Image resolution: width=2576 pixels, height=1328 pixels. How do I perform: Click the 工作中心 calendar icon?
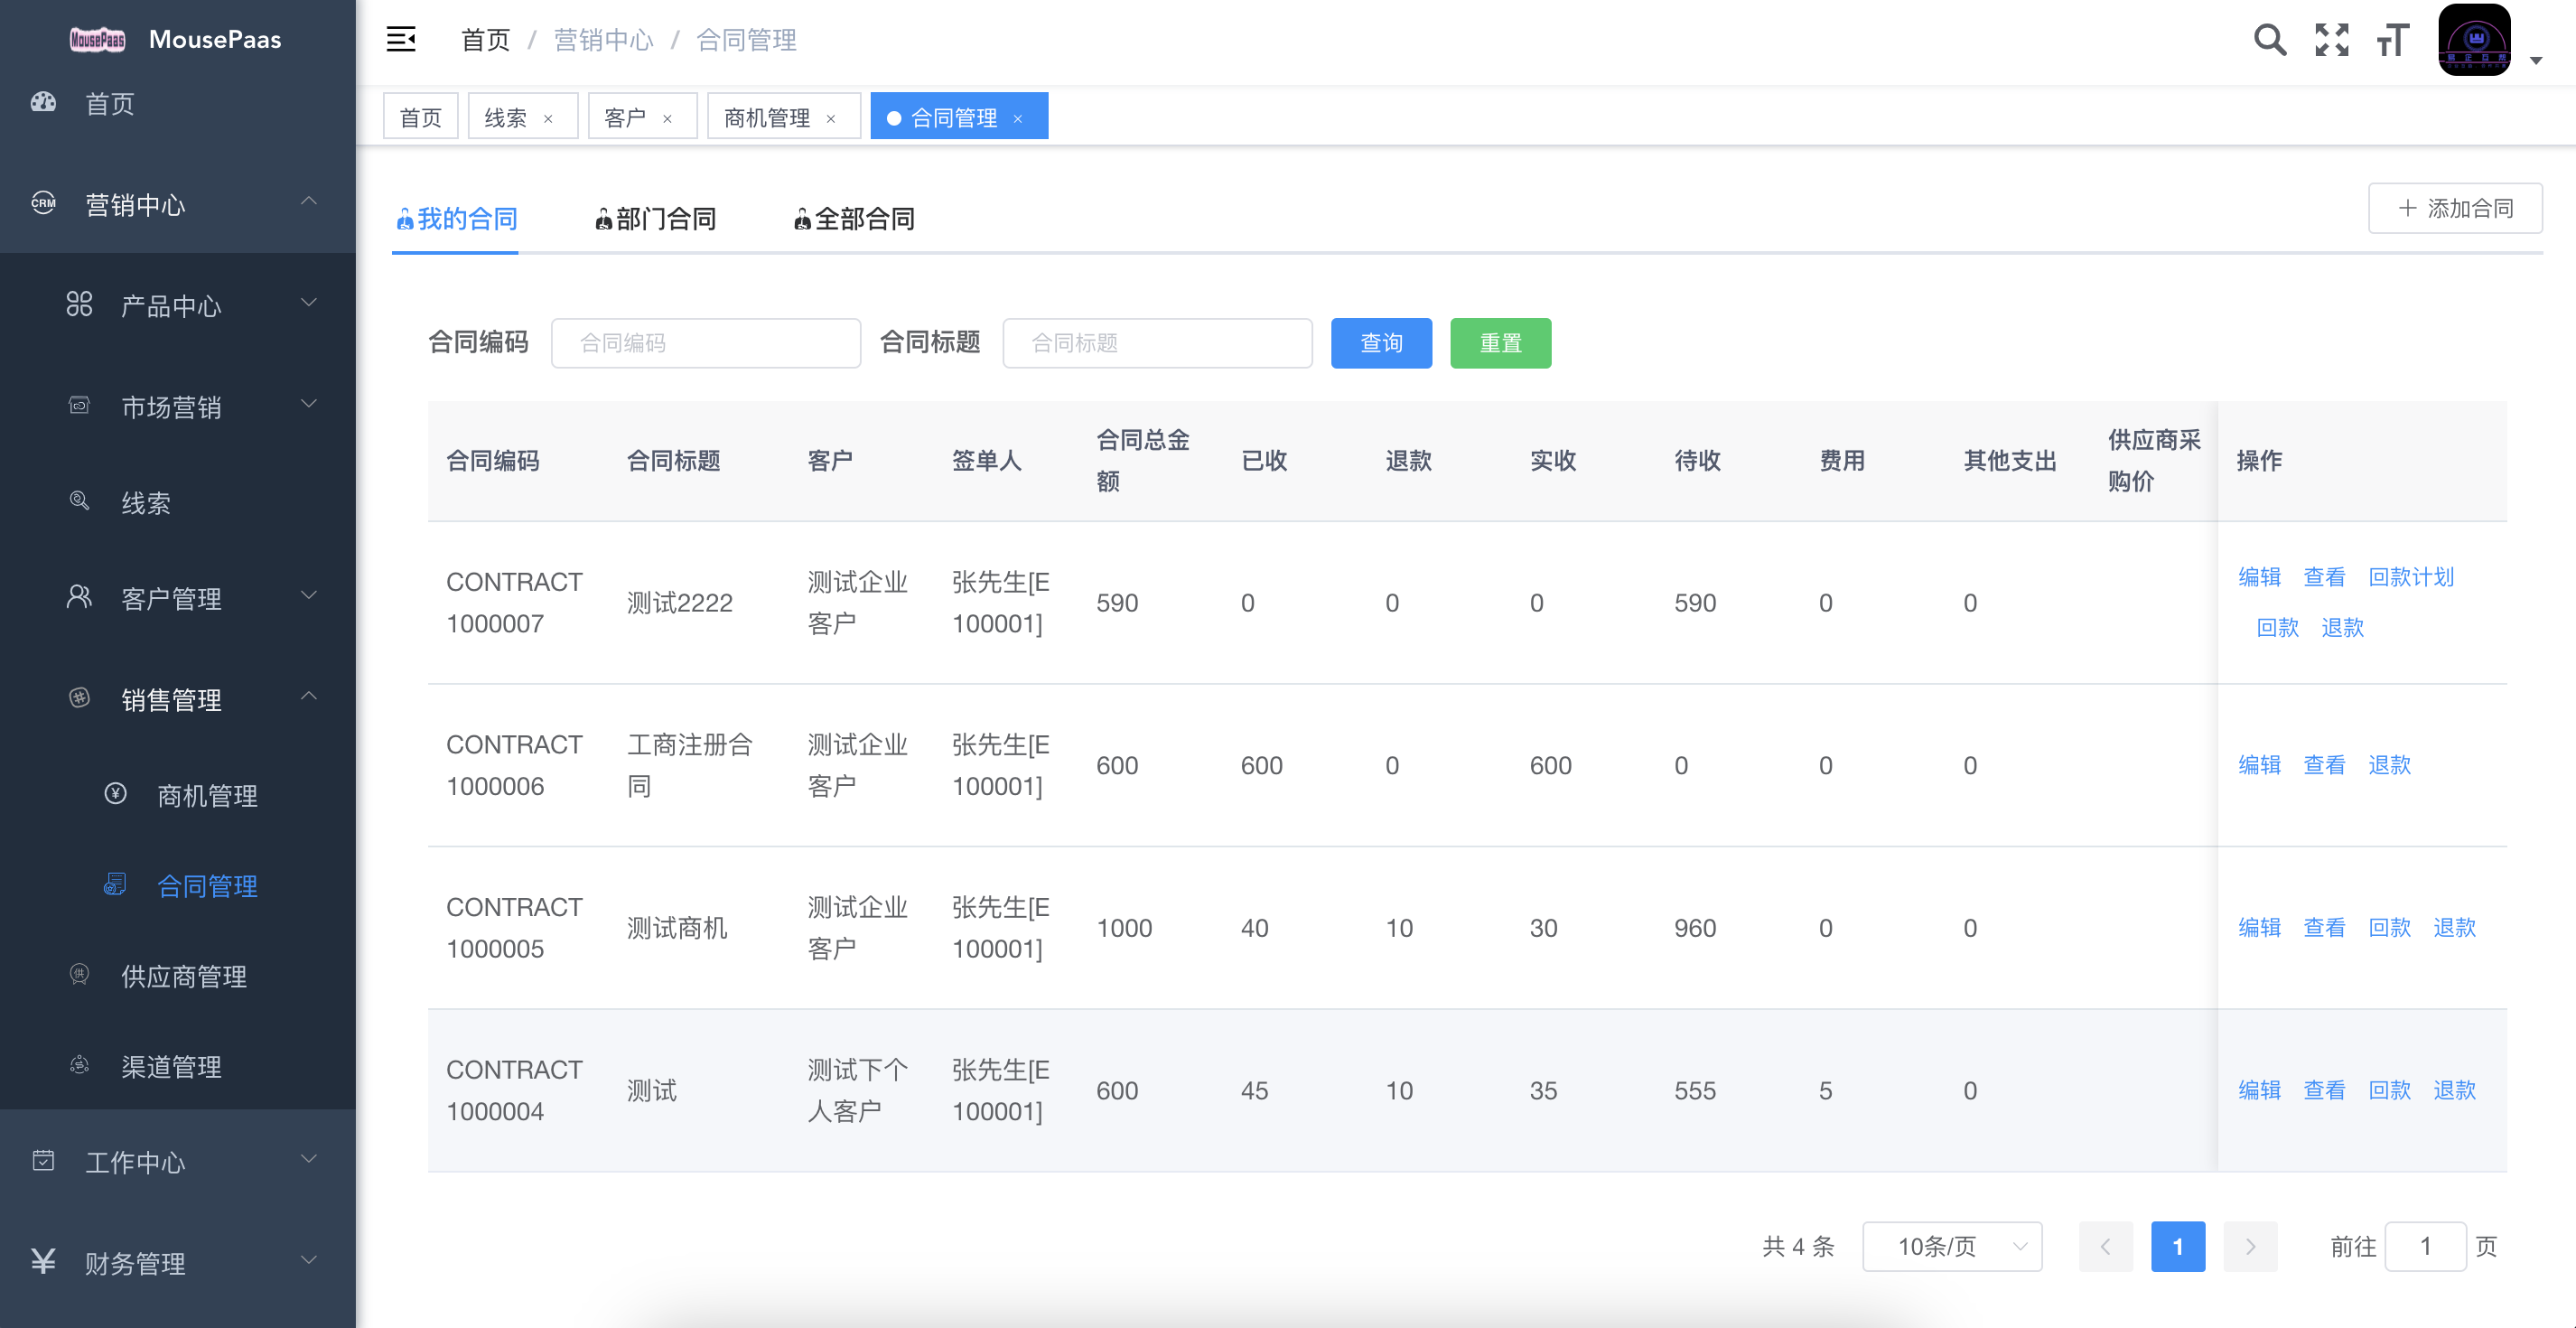click(x=43, y=1160)
